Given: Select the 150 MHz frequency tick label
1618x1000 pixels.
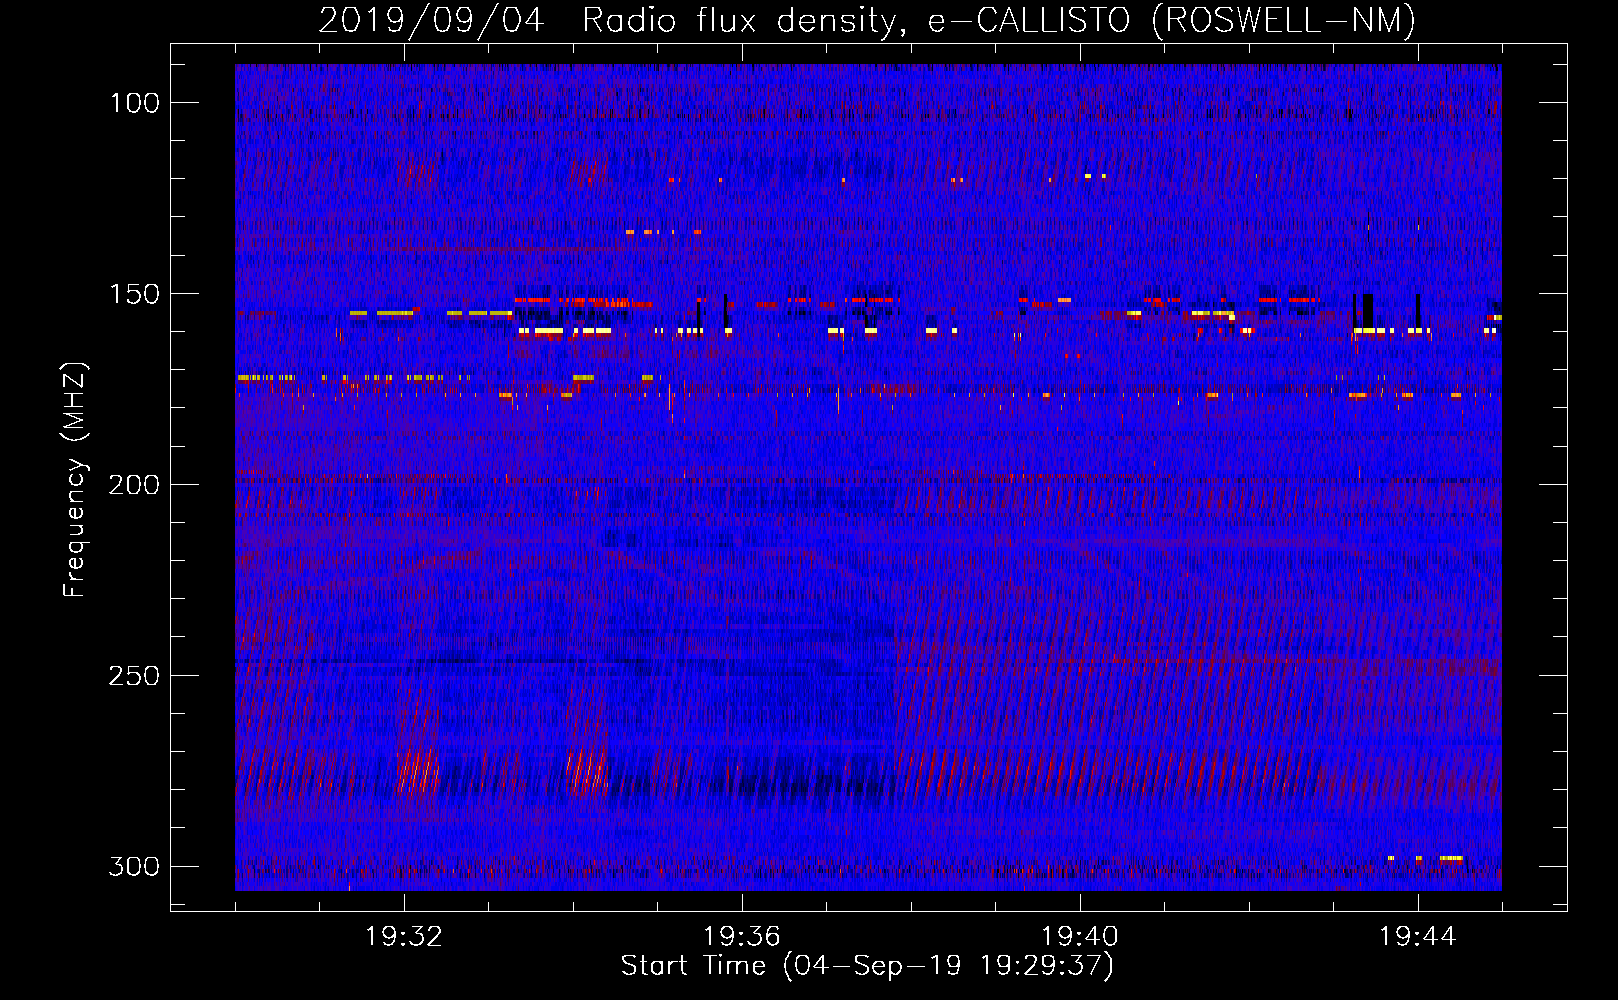Looking at the screenshot, I should click(135, 294).
